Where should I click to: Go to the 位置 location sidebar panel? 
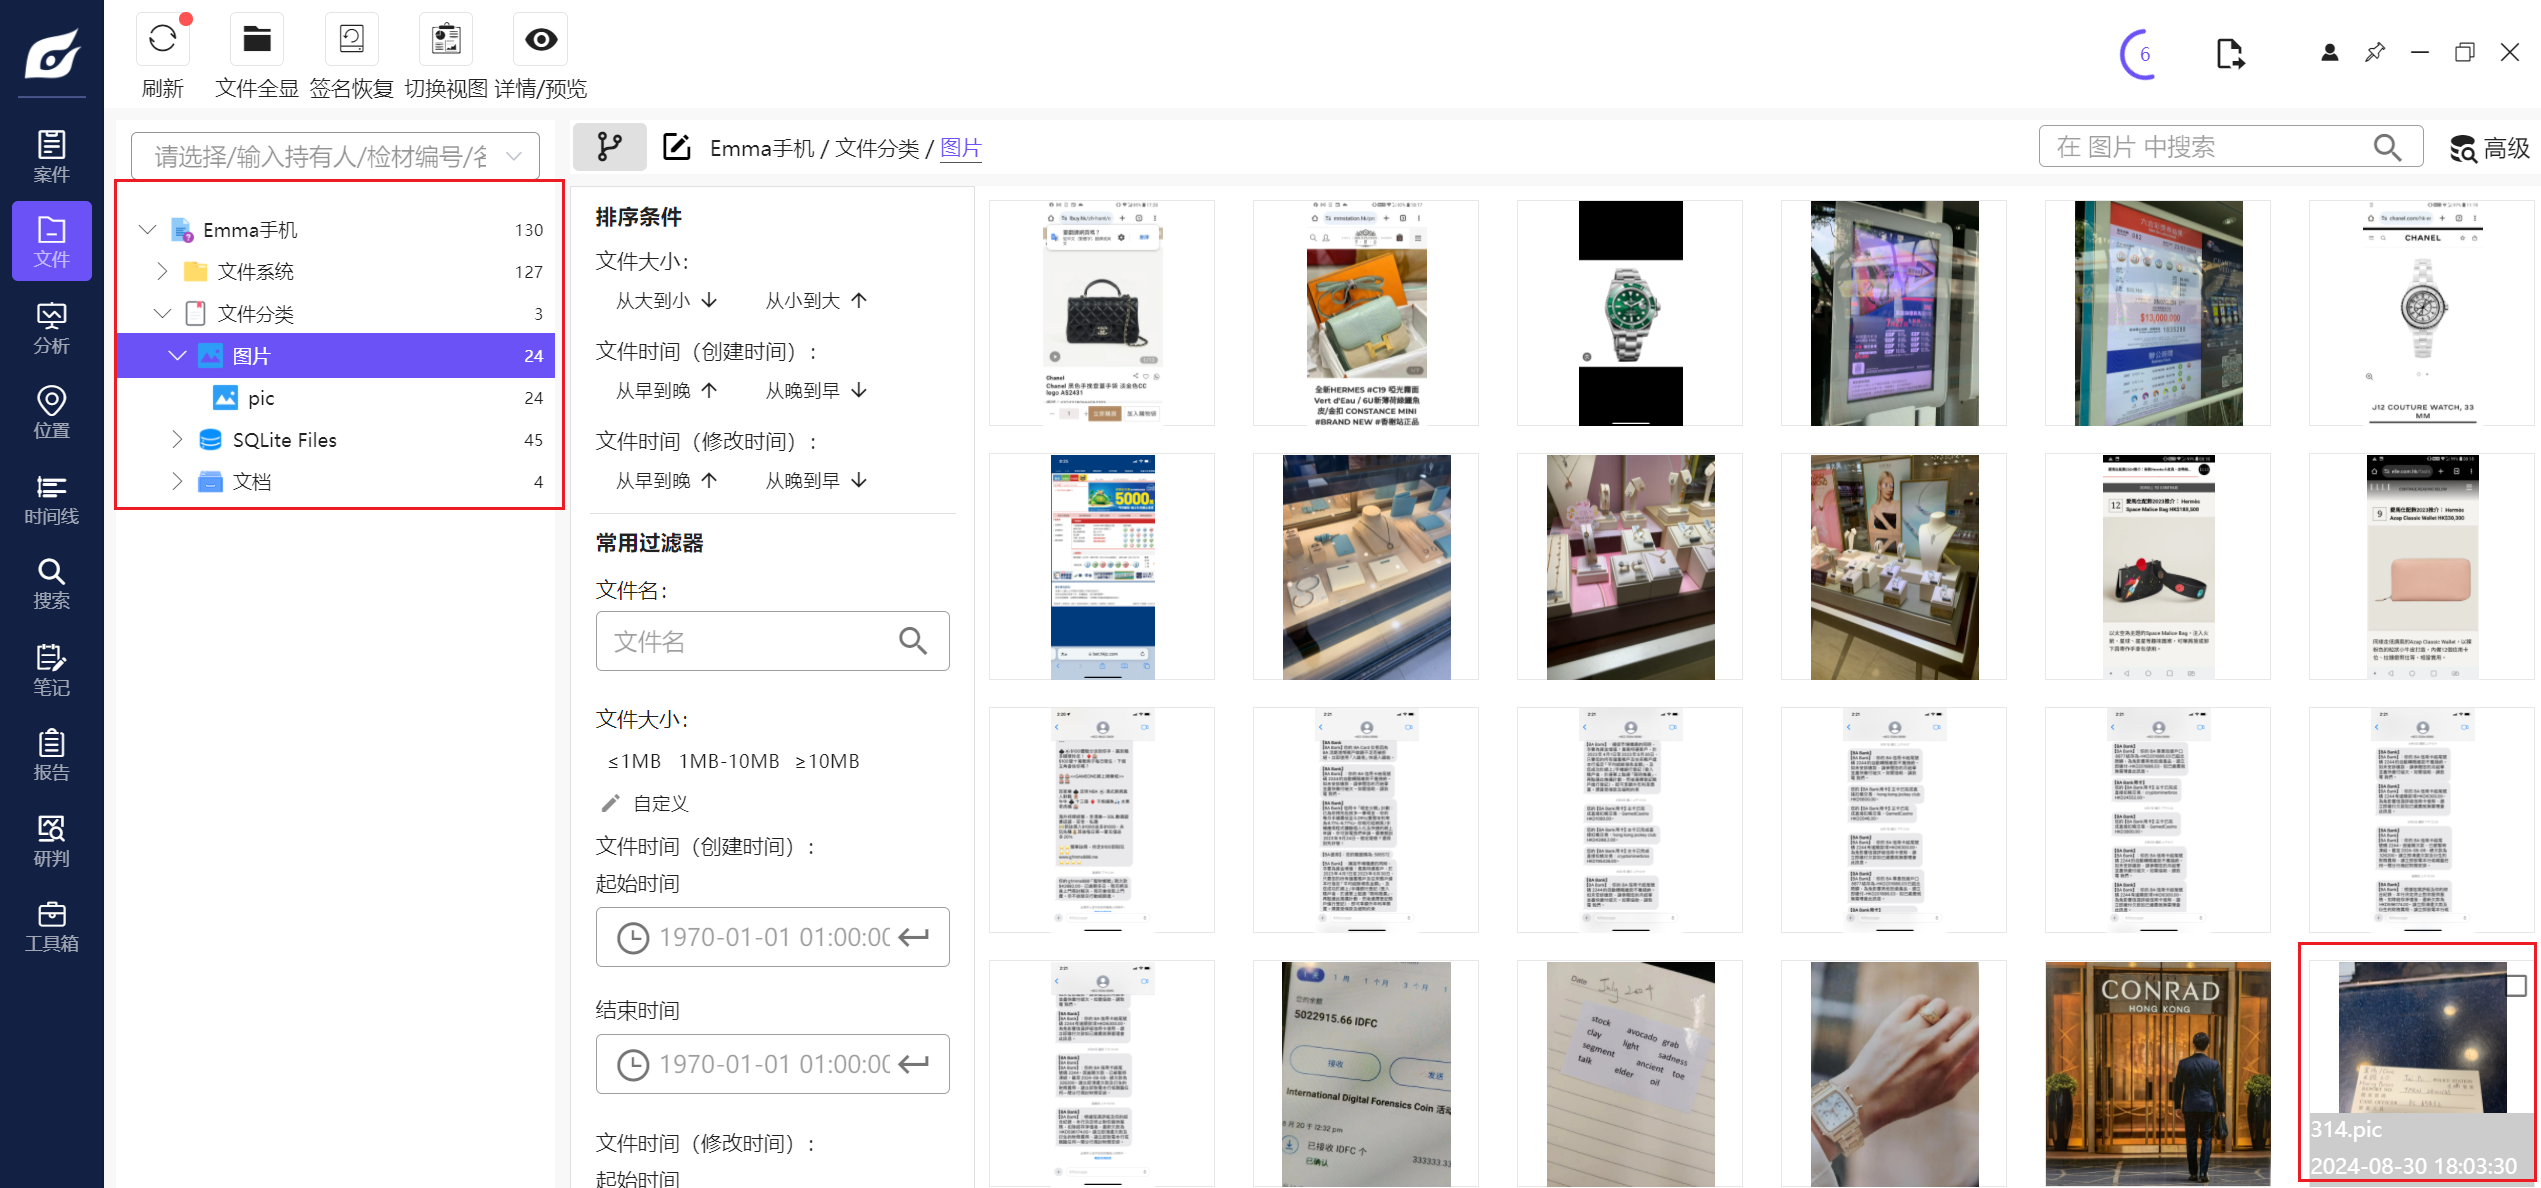point(51,413)
